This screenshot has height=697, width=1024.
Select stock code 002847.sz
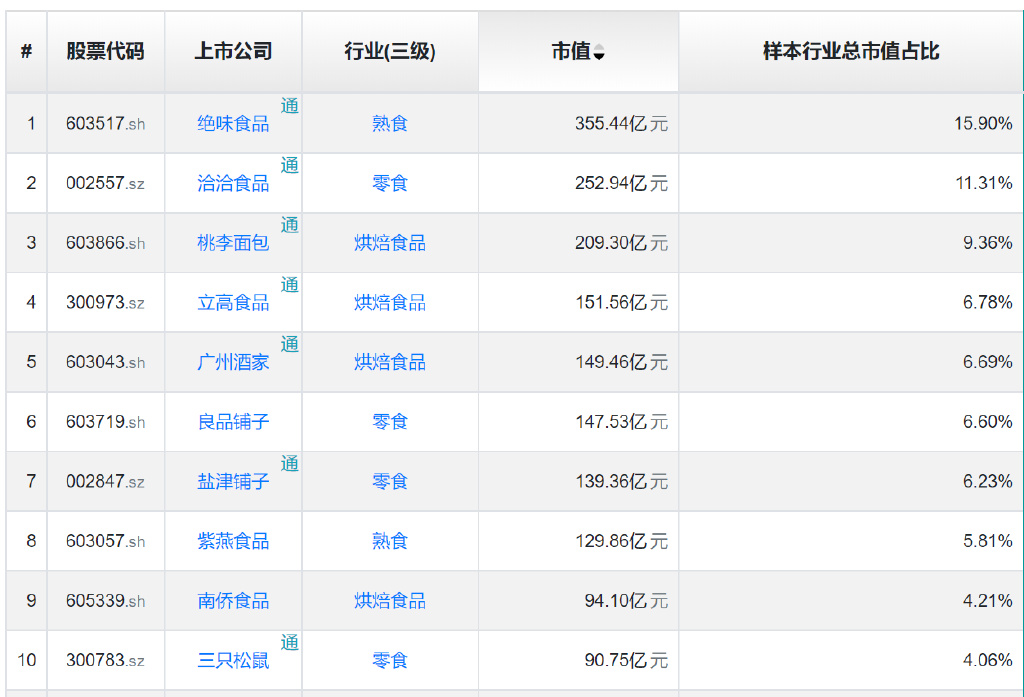(x=105, y=481)
